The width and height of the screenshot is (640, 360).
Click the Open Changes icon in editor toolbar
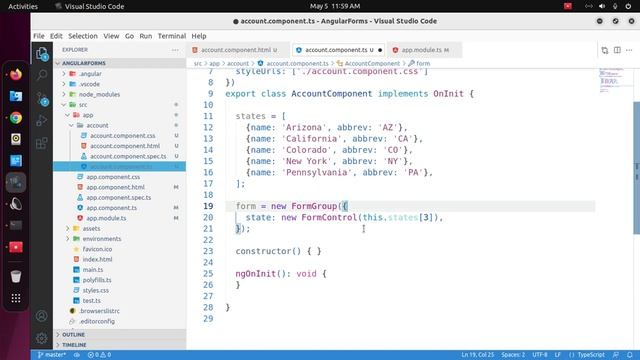coord(604,50)
